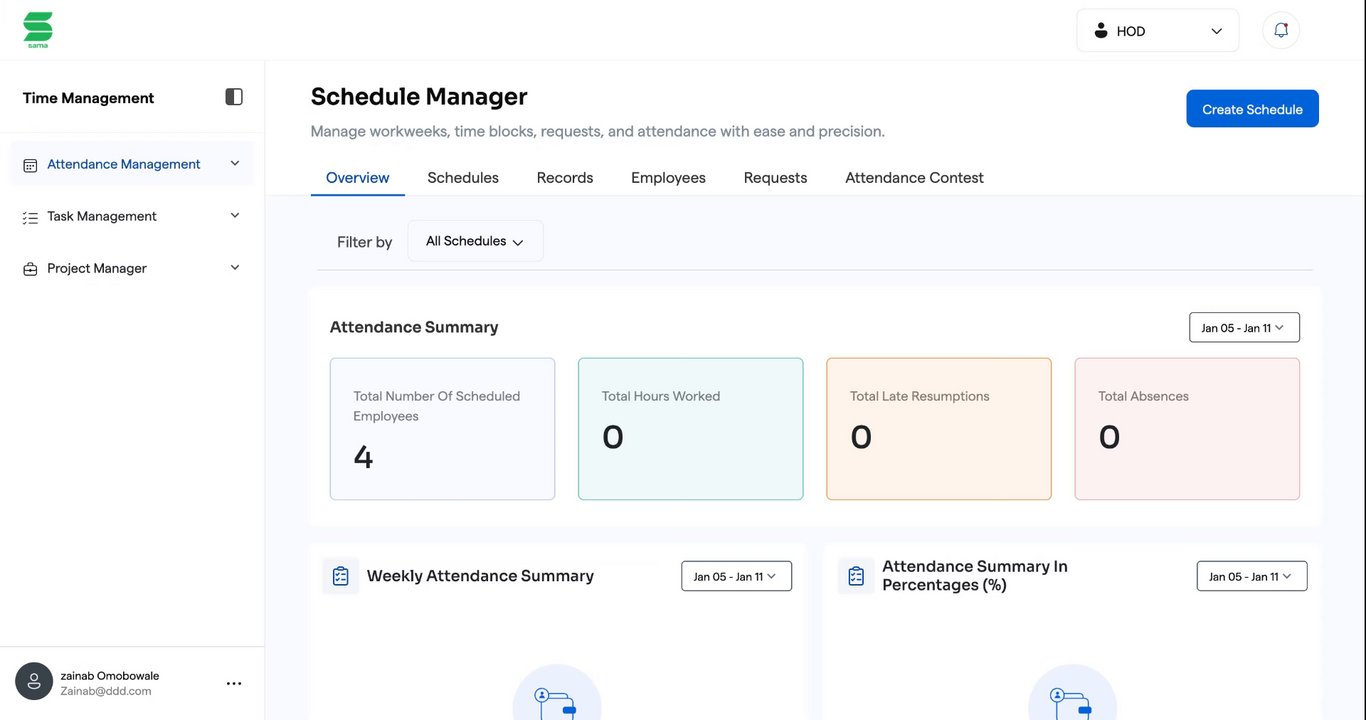Click the user avatar for zainab Omobowale
Image resolution: width=1366 pixels, height=720 pixels.
point(34,682)
